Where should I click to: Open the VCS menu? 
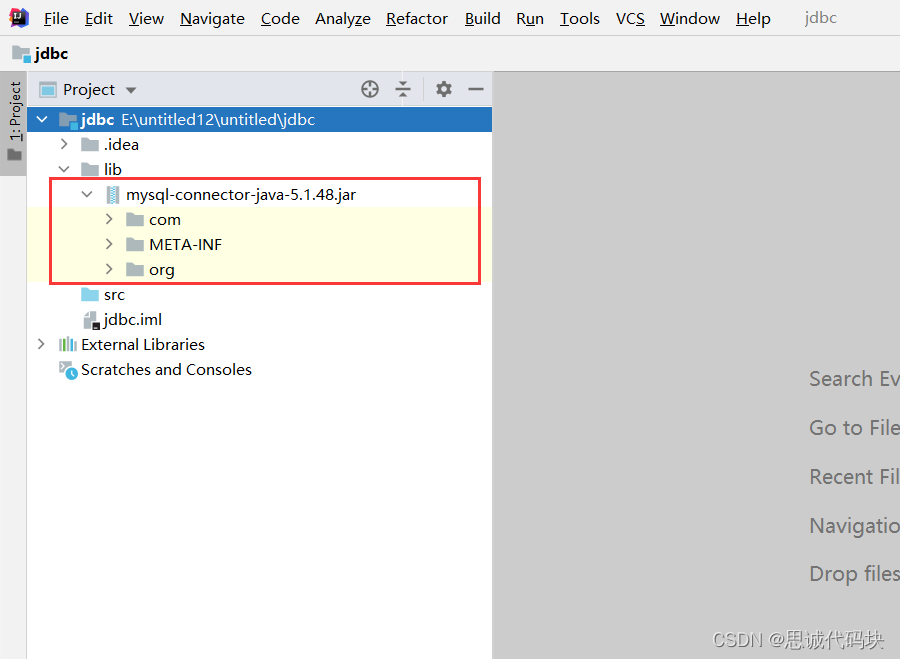pyautogui.click(x=630, y=19)
